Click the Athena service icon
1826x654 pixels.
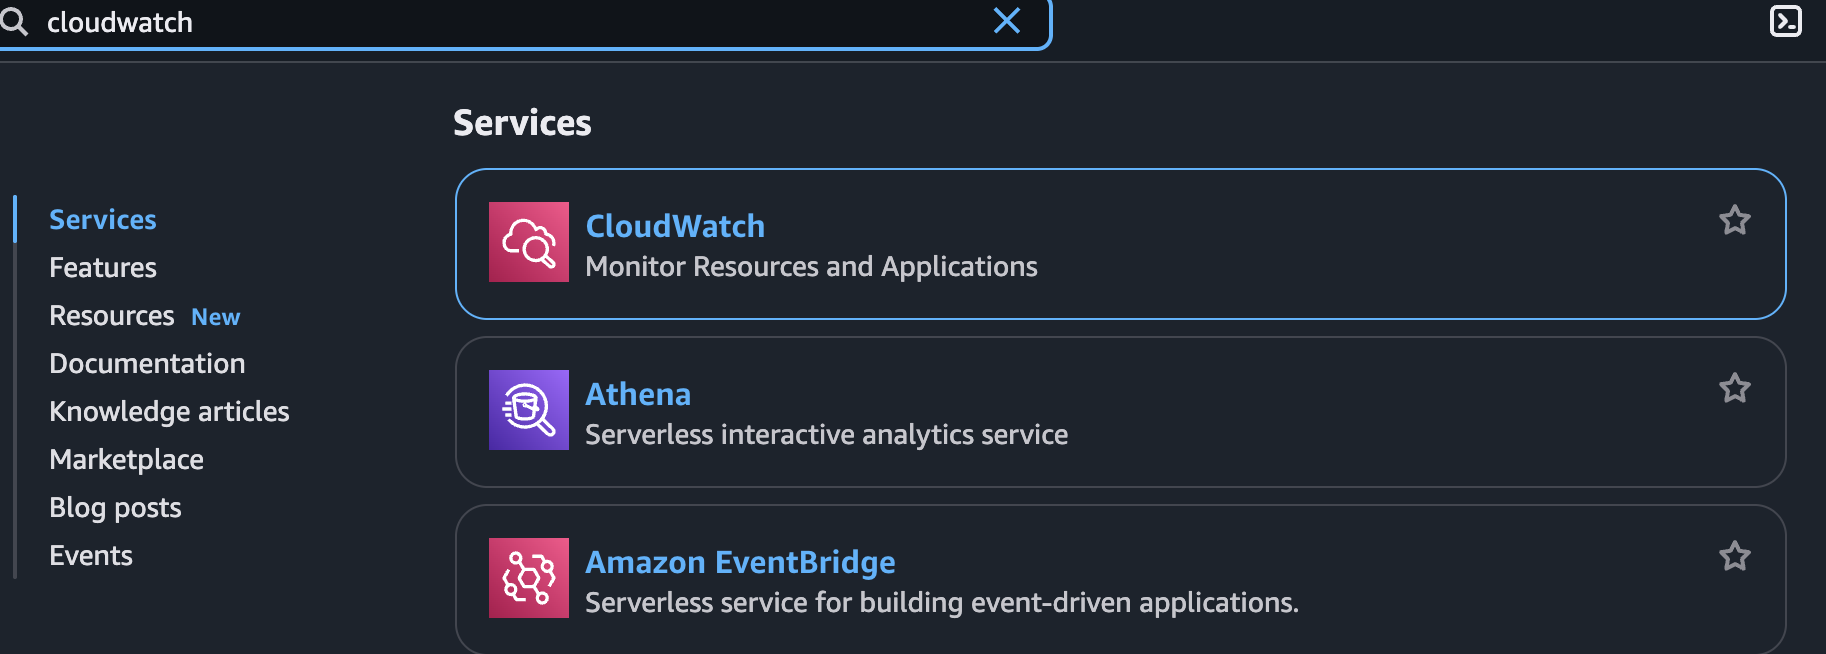pos(529,410)
